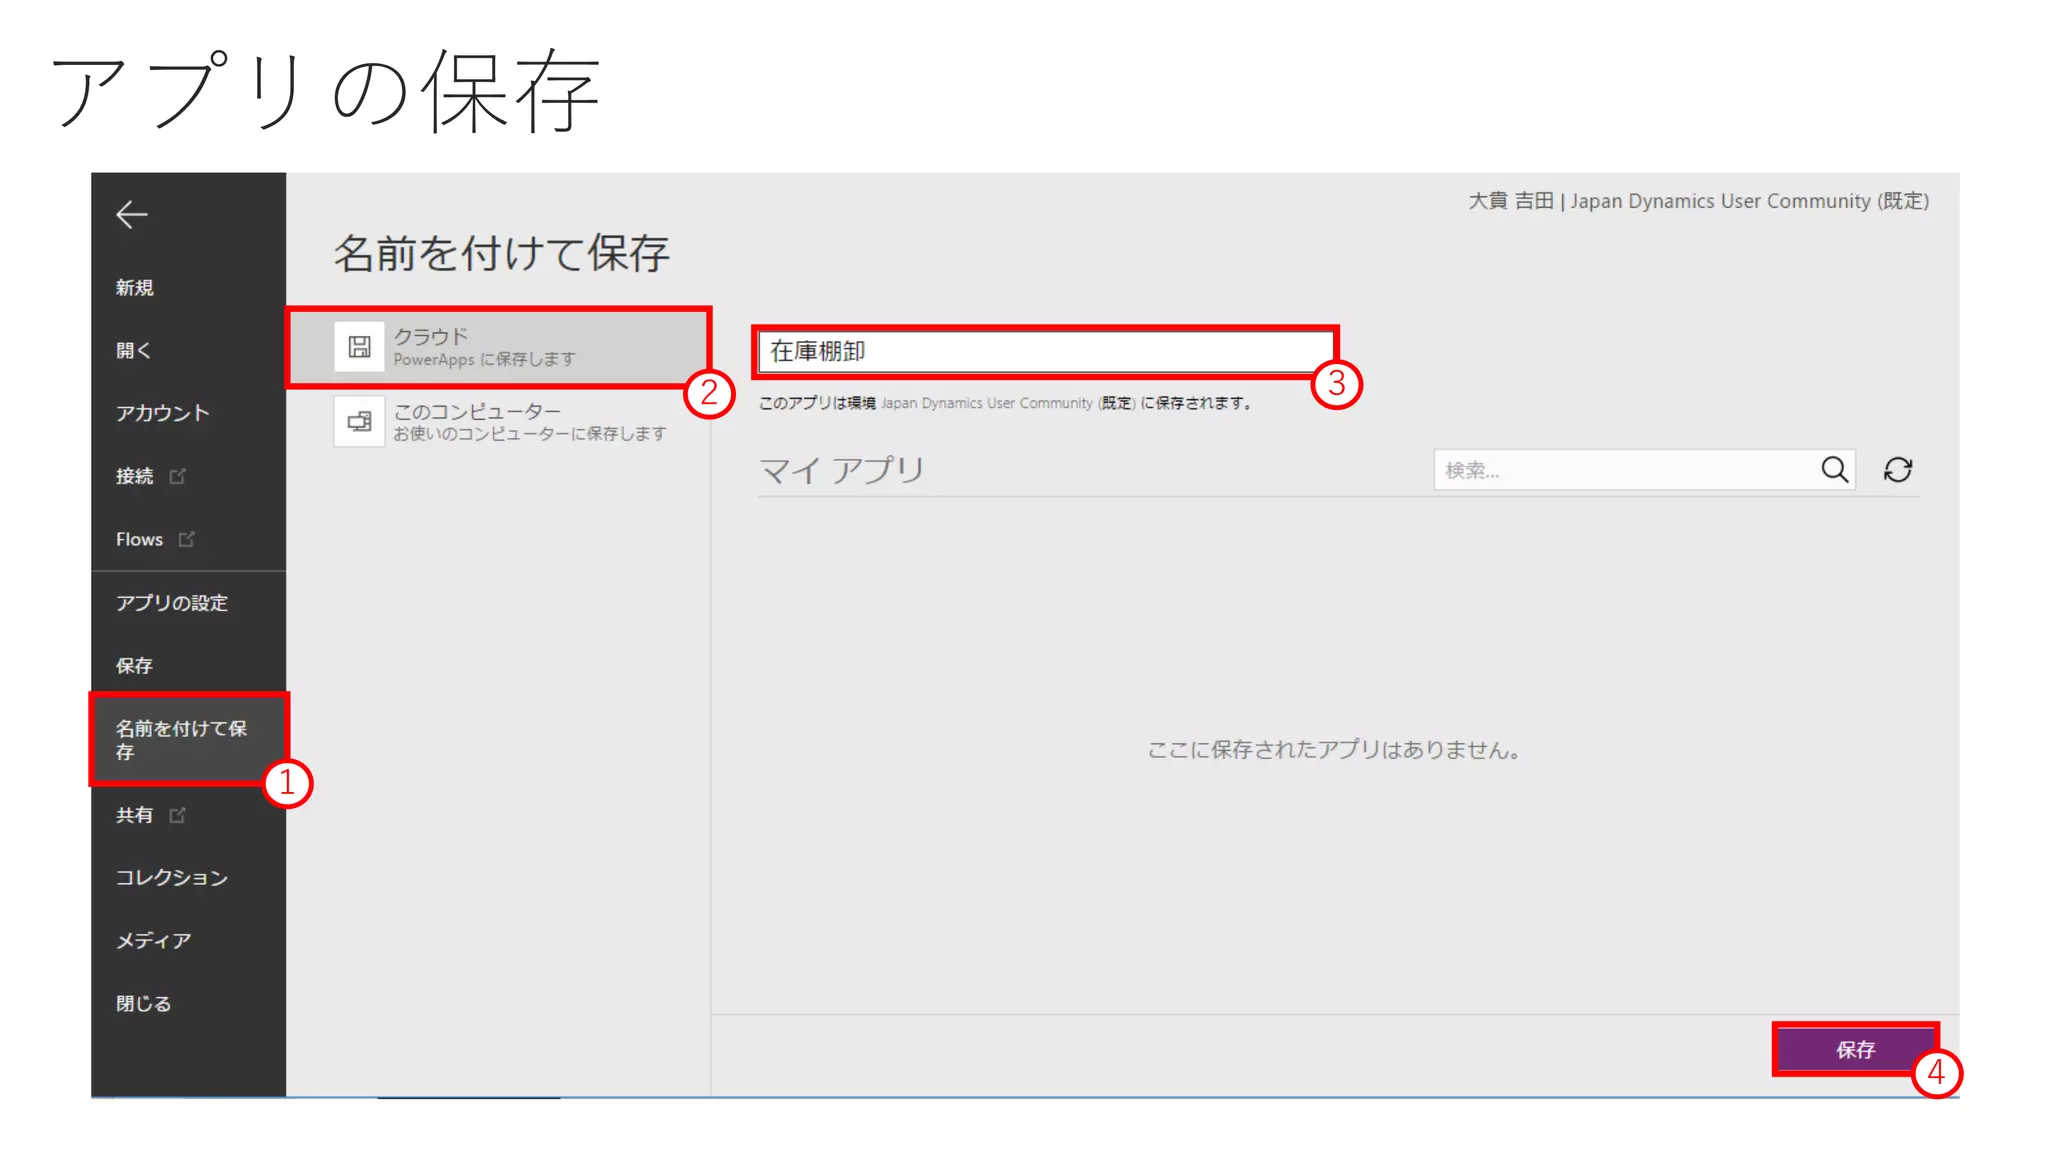The height and width of the screenshot is (1152, 2048).
Task: Click external link icon beside 共有
Action: [178, 815]
